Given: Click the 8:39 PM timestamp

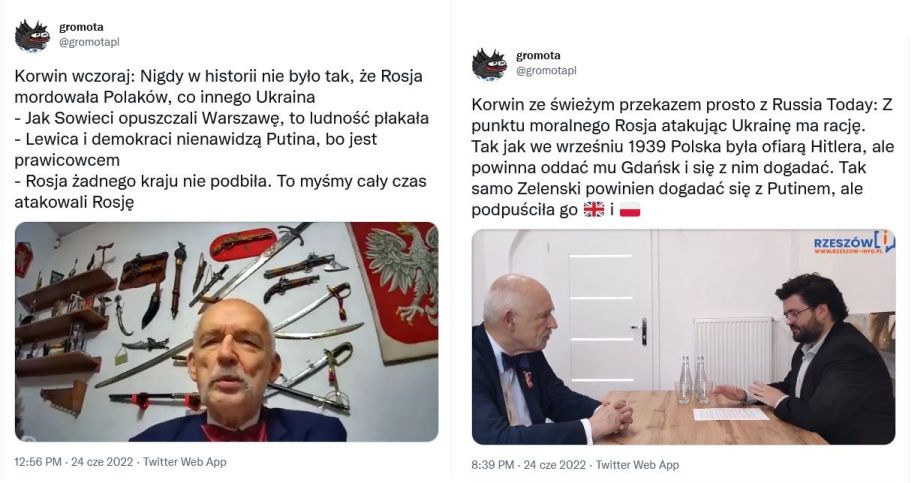Looking at the screenshot, I should tap(493, 465).
